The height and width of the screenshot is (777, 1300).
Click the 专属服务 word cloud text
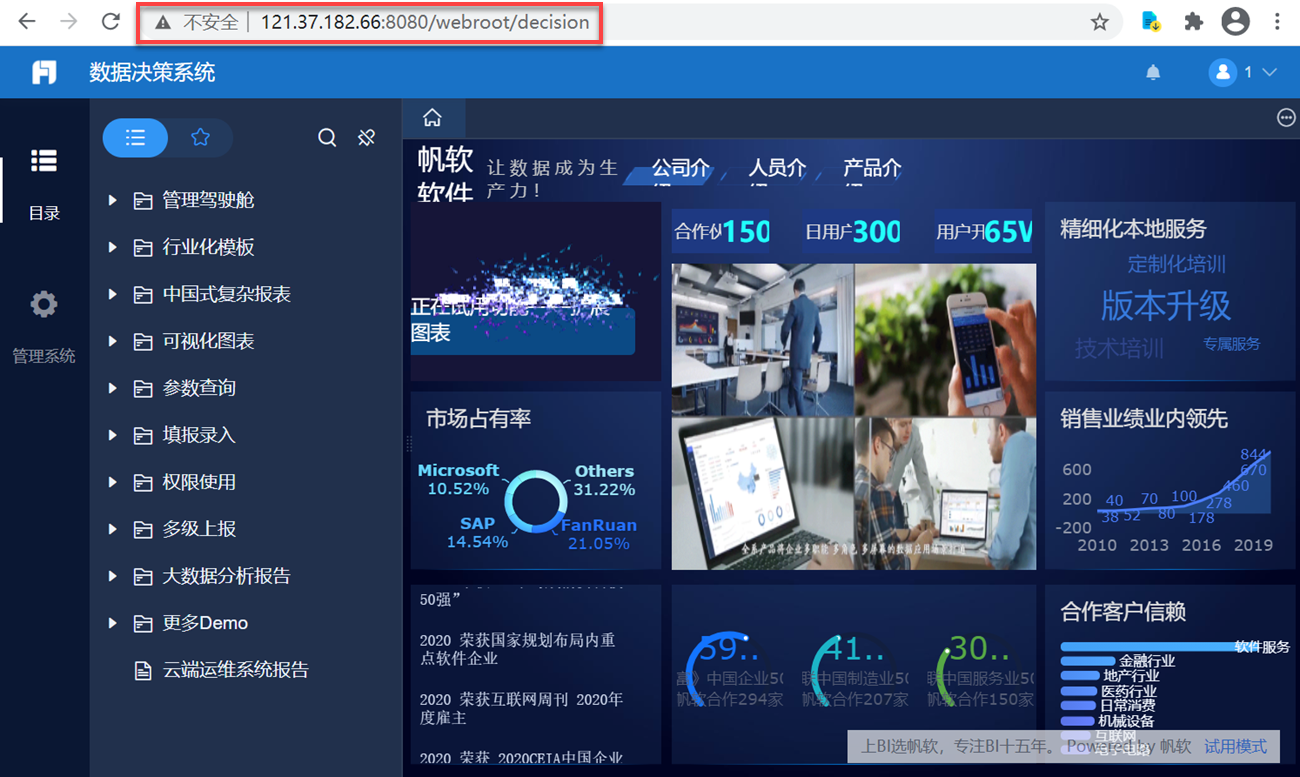point(1232,344)
